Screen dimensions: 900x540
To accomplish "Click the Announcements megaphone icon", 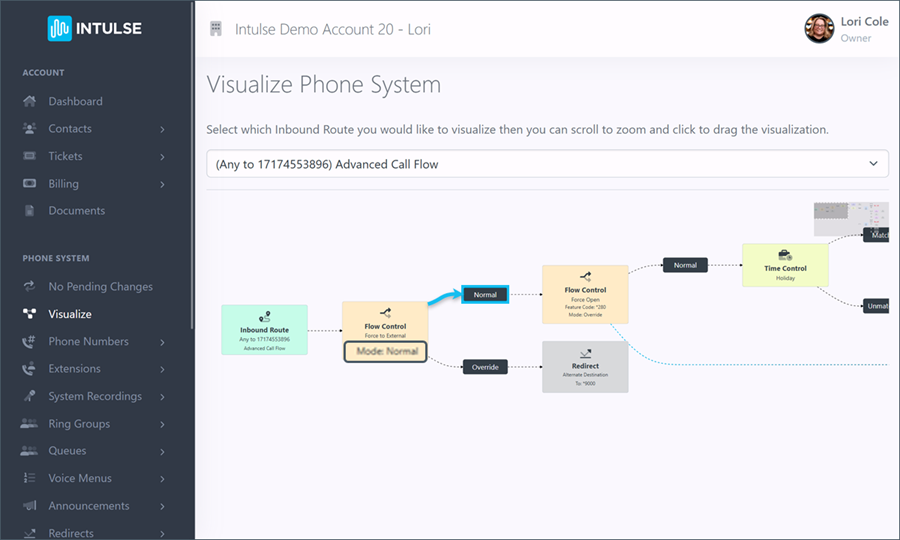I will point(29,506).
